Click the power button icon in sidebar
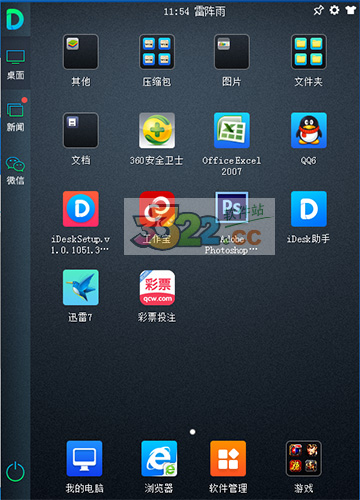This screenshot has height=500, width=360. 15,472
